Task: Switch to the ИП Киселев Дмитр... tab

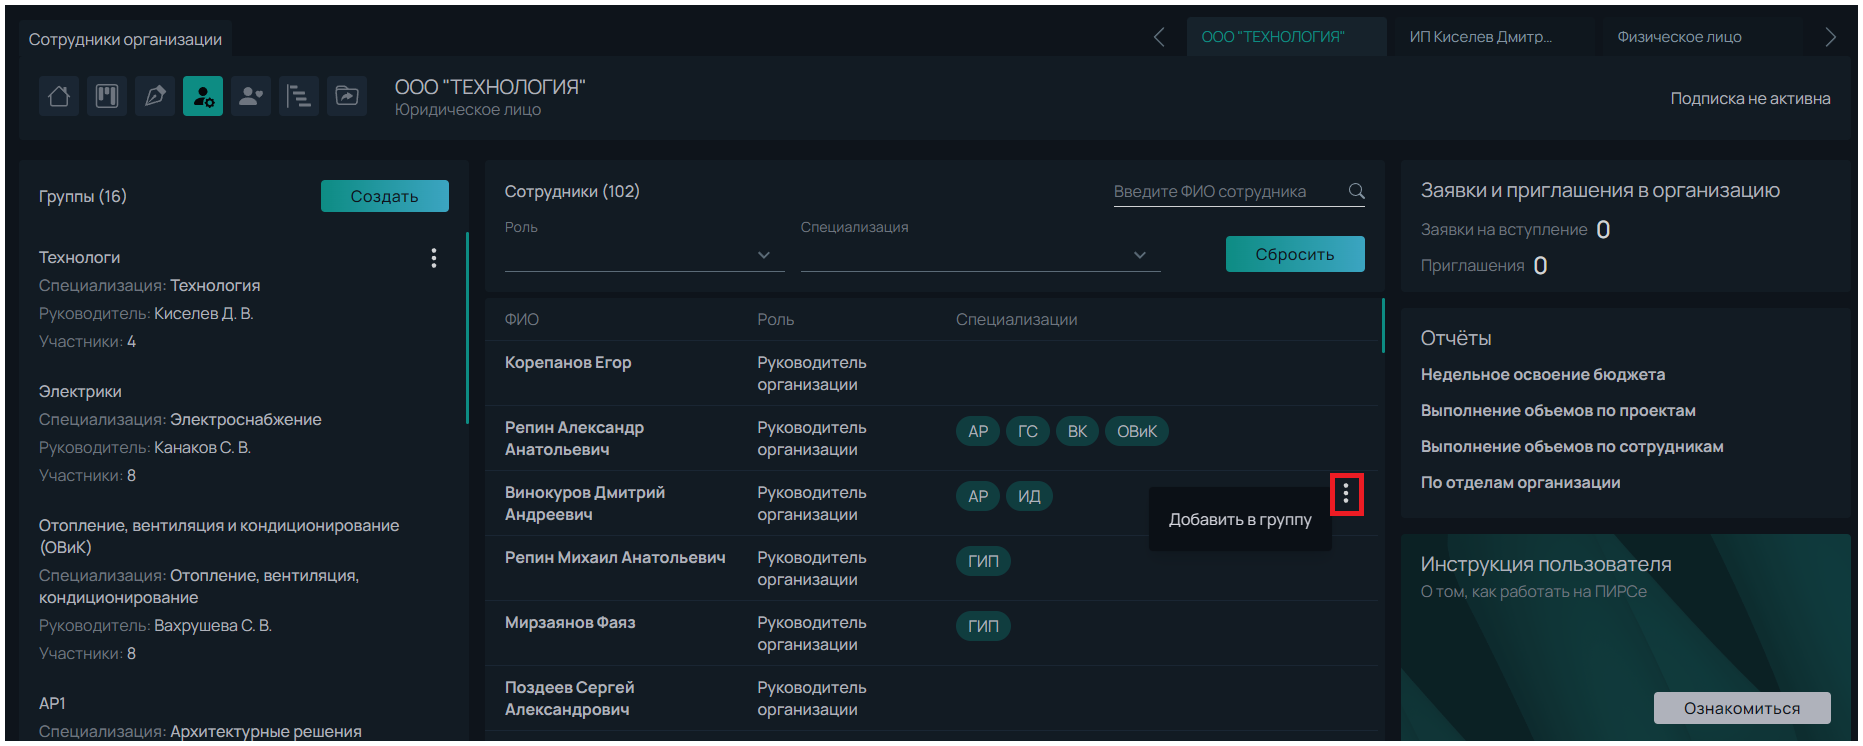Action: tap(1480, 37)
